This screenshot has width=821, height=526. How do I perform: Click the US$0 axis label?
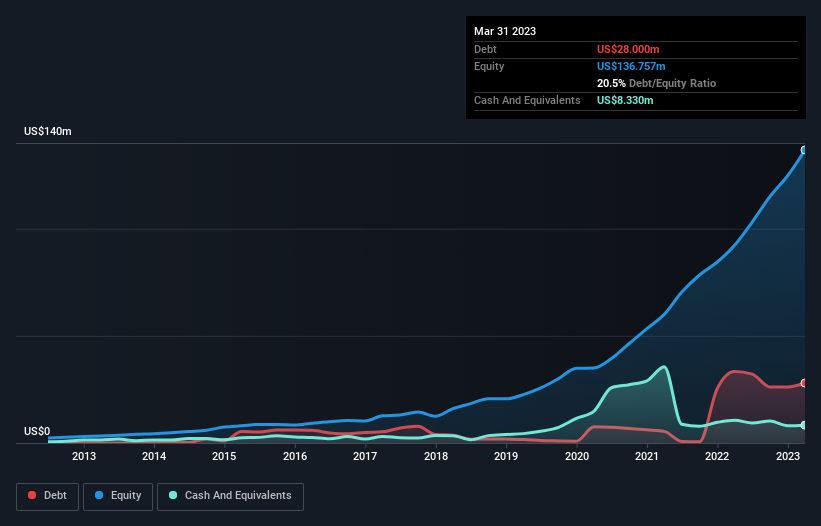point(37,431)
